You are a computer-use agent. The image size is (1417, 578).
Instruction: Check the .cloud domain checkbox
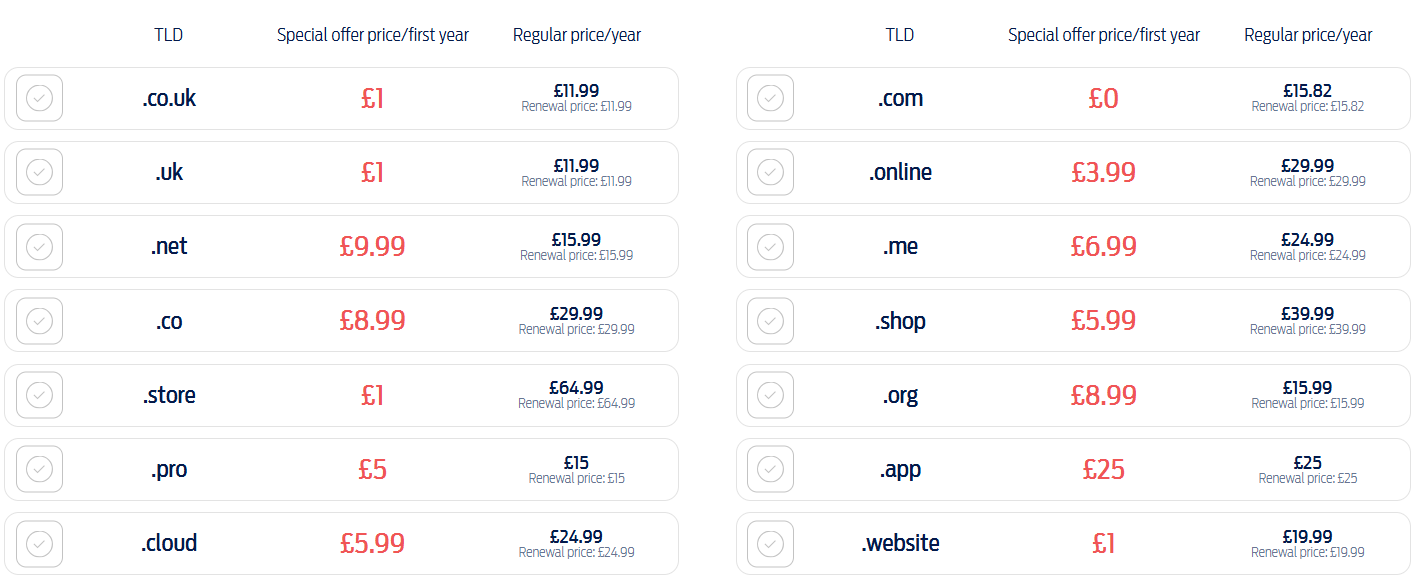39,543
